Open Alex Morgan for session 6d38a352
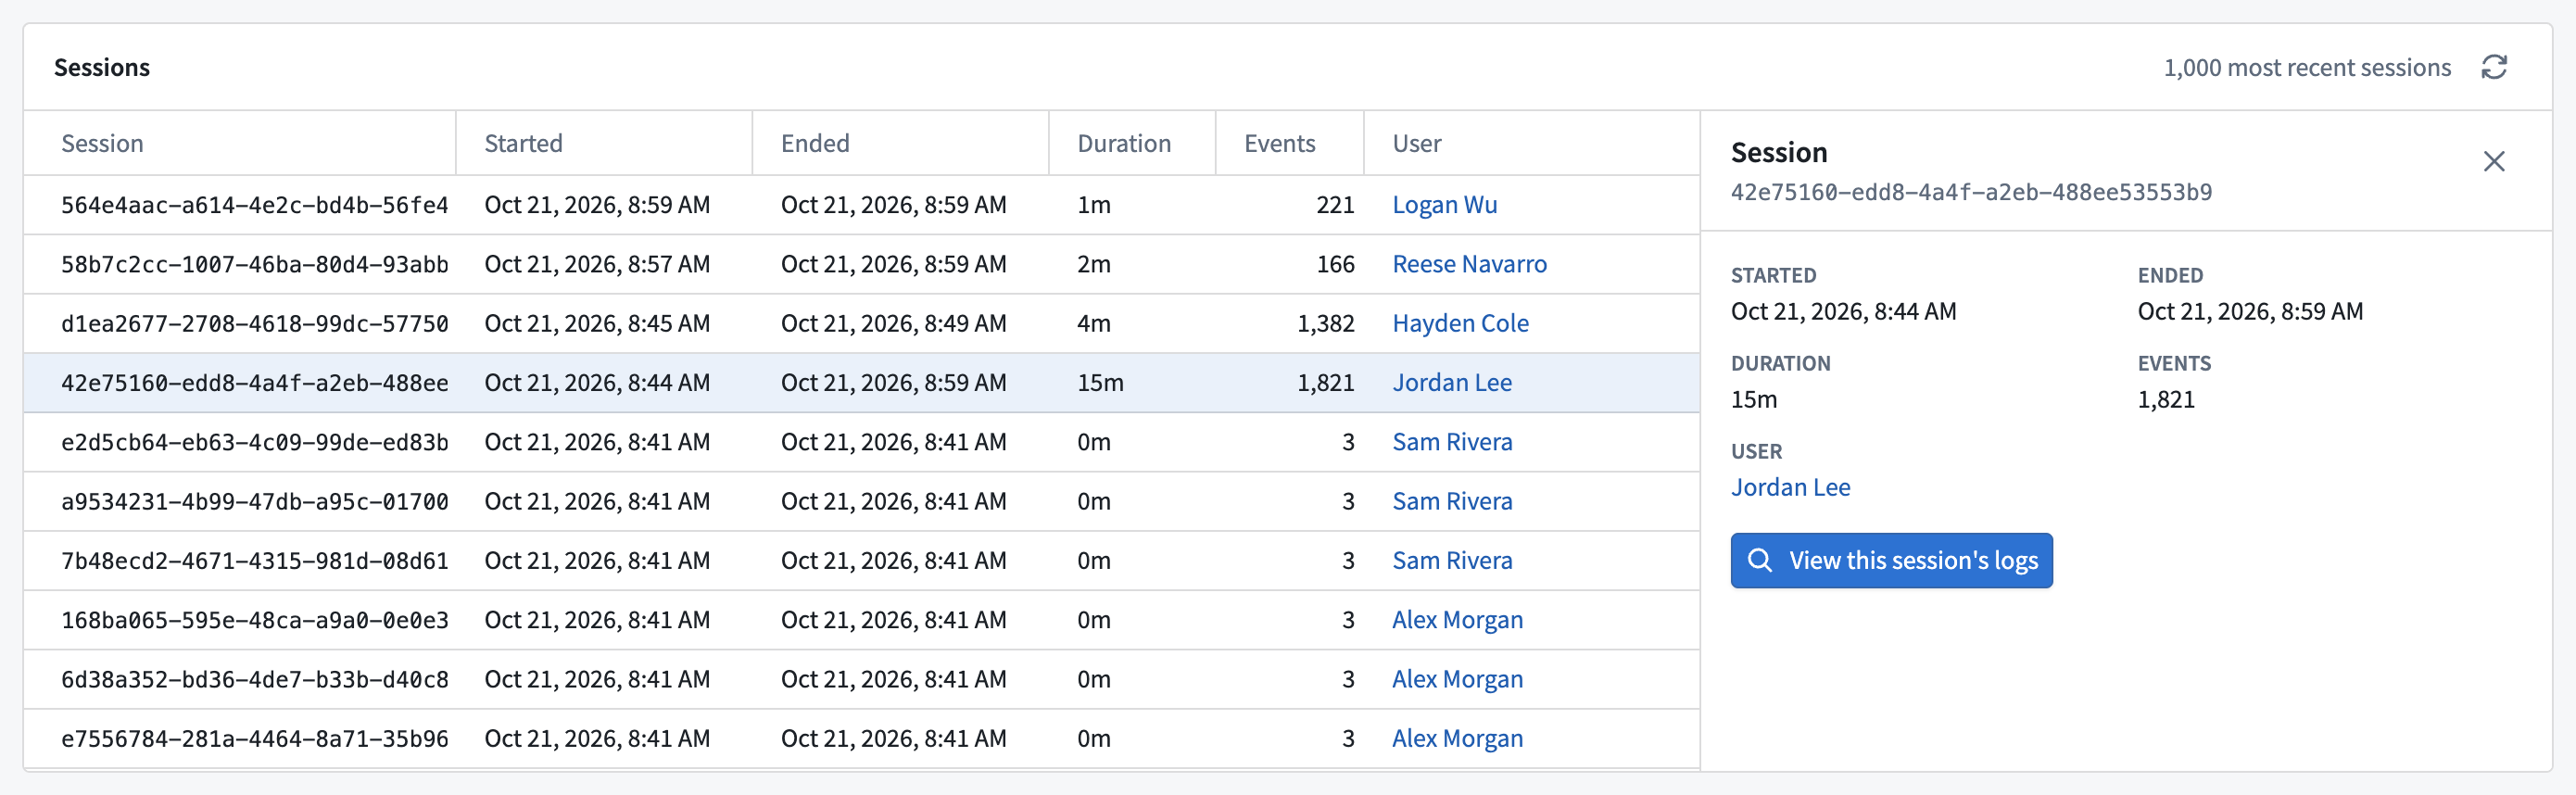The image size is (2576, 795). pos(1457,679)
